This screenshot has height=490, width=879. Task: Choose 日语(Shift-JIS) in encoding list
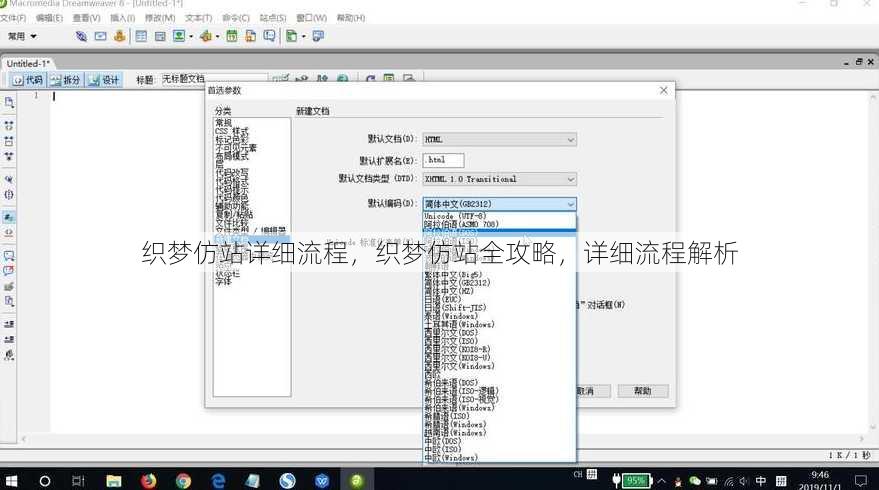(x=499, y=308)
